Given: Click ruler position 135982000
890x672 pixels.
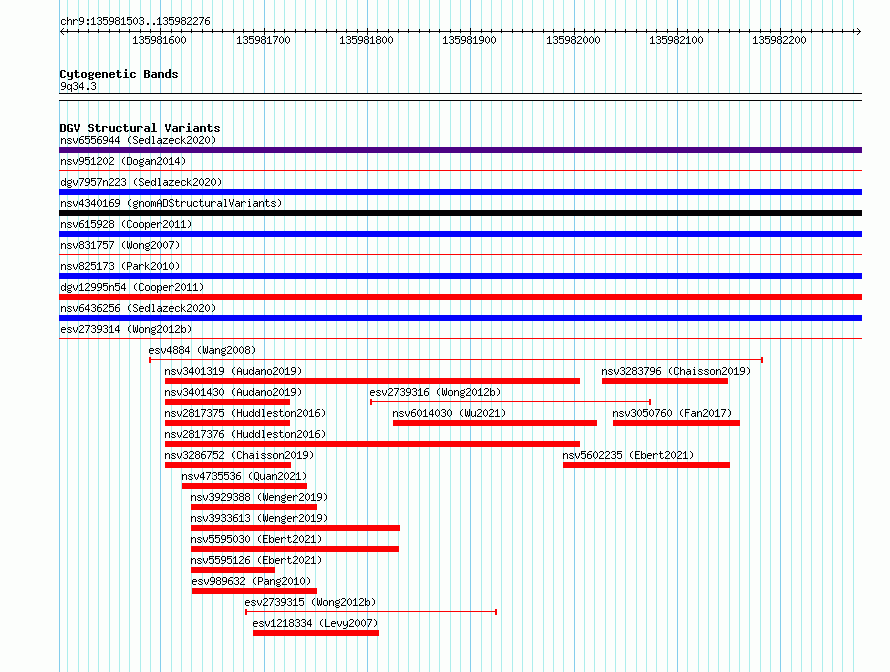Looking at the screenshot, I should (x=573, y=40).
